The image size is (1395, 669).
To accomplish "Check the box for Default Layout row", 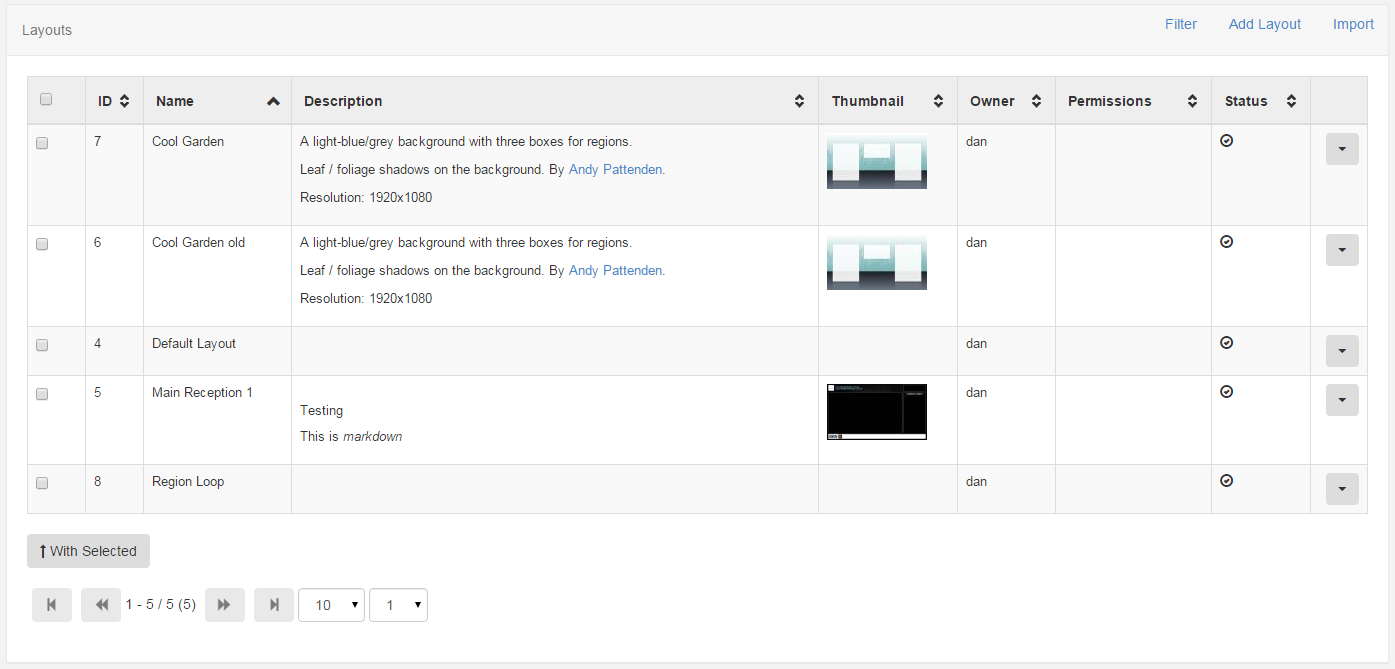I will [x=42, y=345].
